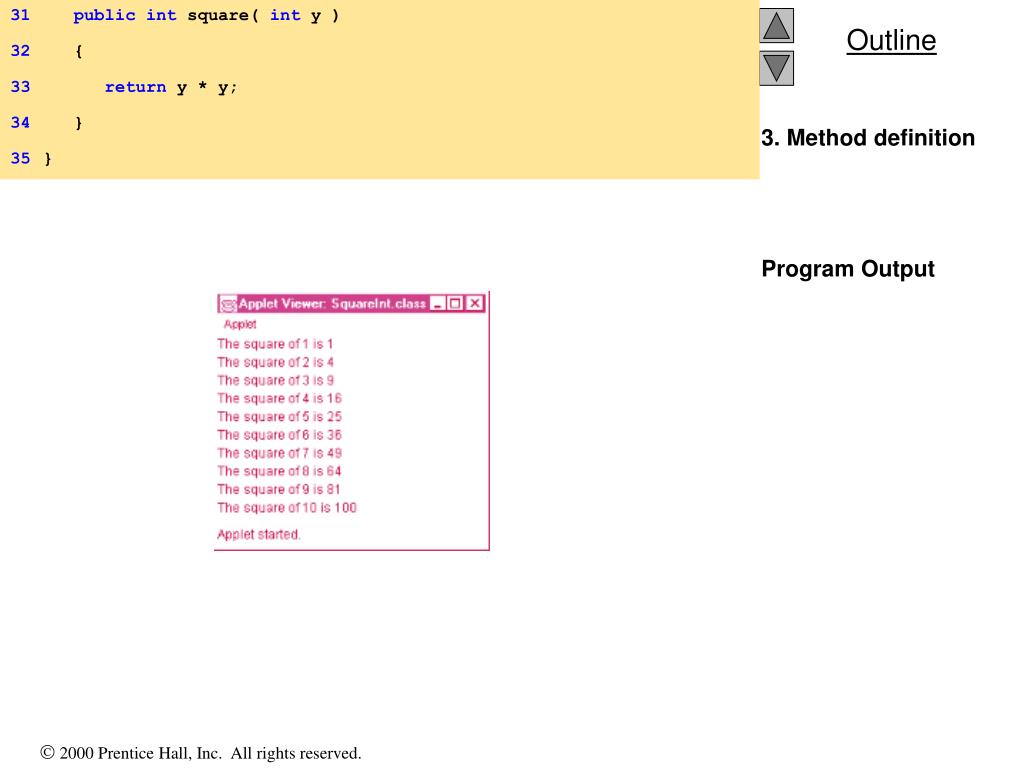
Task: Close the Applet Viewer window
Action: point(475,304)
